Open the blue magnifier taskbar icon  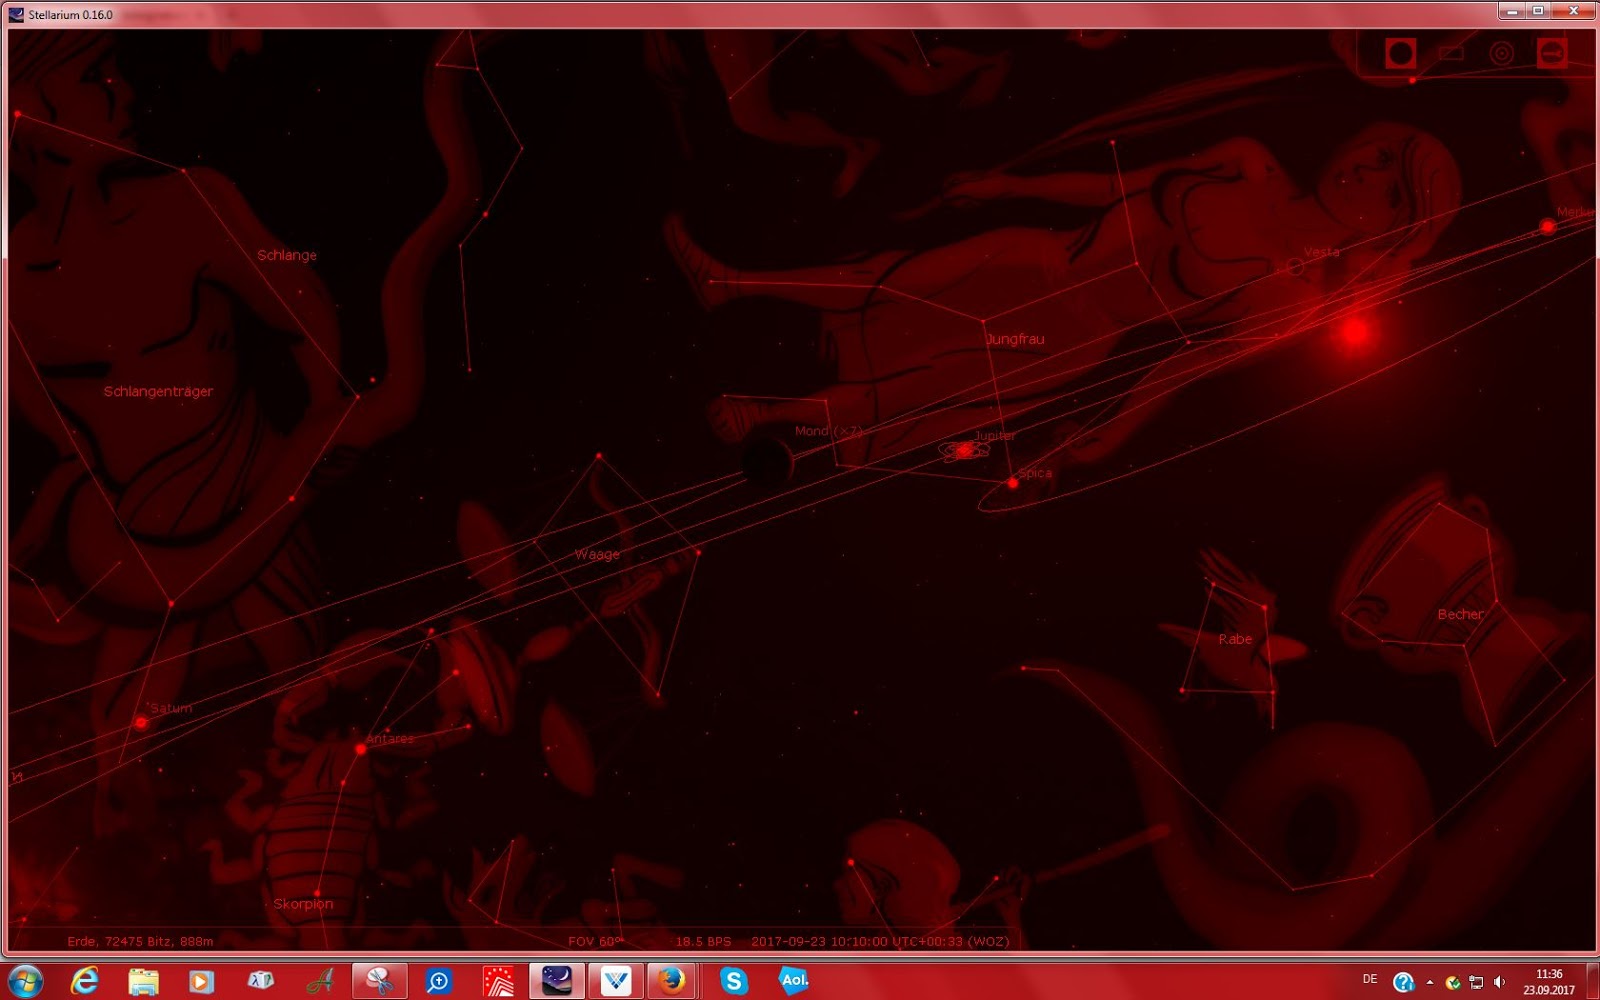tap(438, 981)
